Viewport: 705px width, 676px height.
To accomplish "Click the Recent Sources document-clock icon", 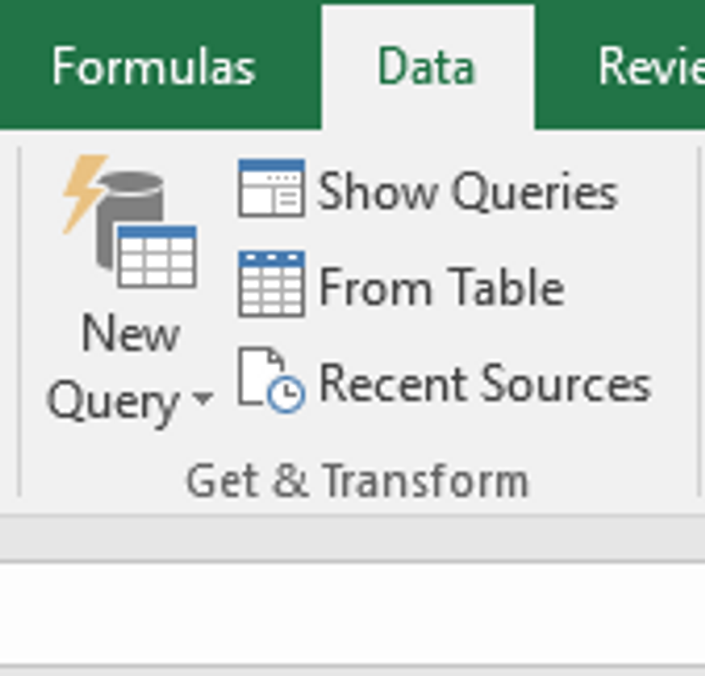I will 272,380.
